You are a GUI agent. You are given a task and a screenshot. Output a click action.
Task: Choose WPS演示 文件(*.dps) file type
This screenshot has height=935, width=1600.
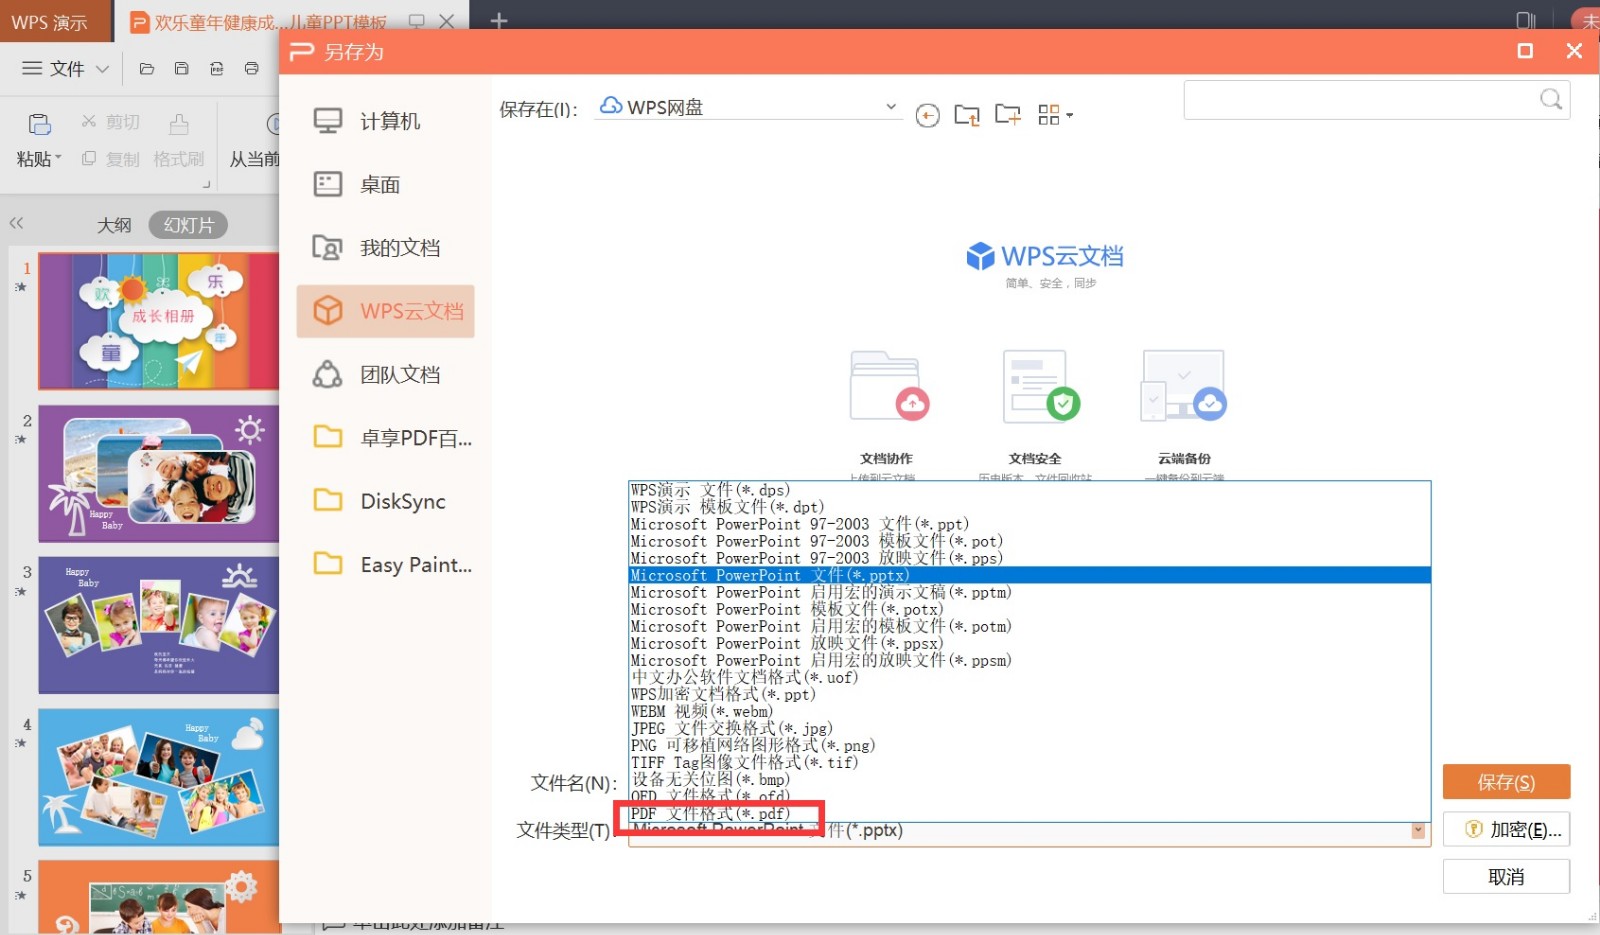(1029, 490)
